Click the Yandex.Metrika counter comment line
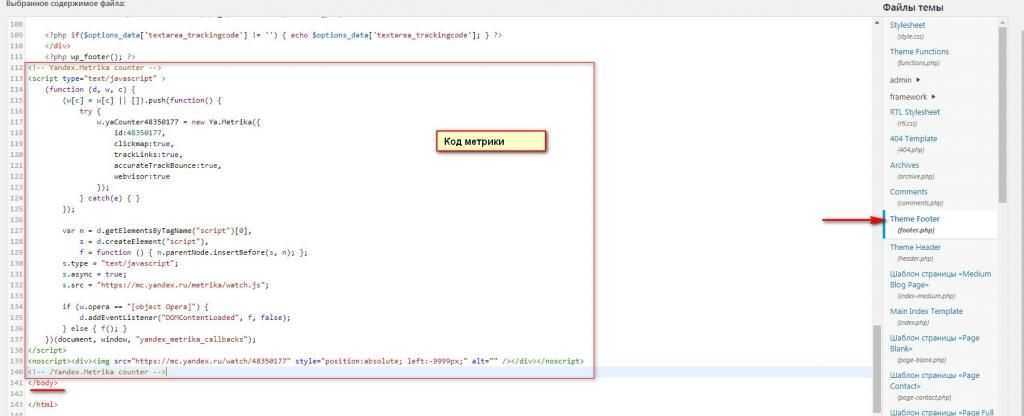The width and height of the screenshot is (1024, 416). pyautogui.click(x=85, y=67)
